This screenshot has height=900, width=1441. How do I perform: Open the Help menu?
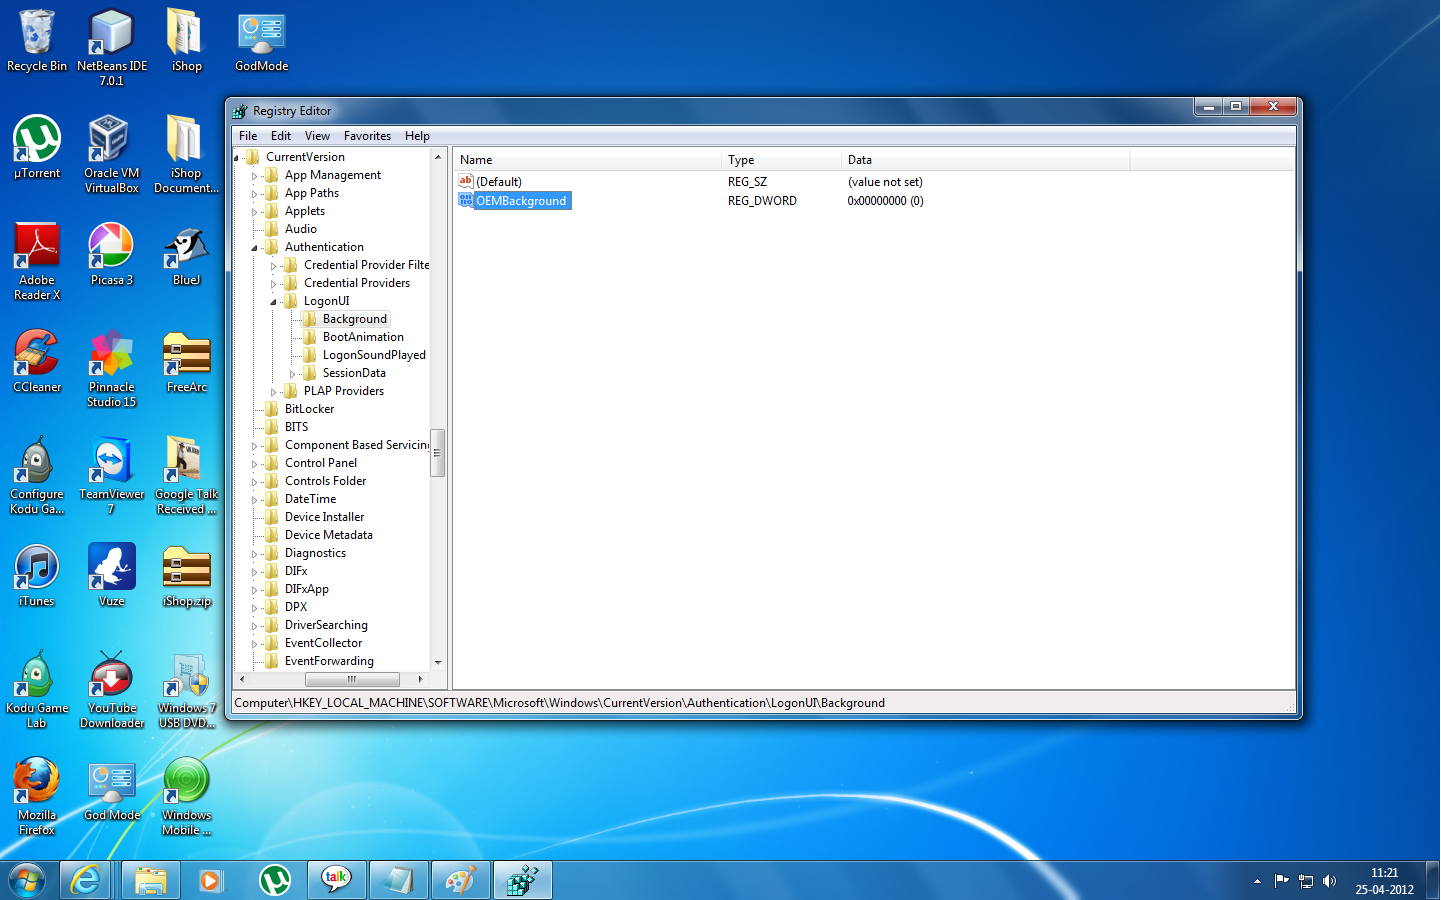coord(417,136)
